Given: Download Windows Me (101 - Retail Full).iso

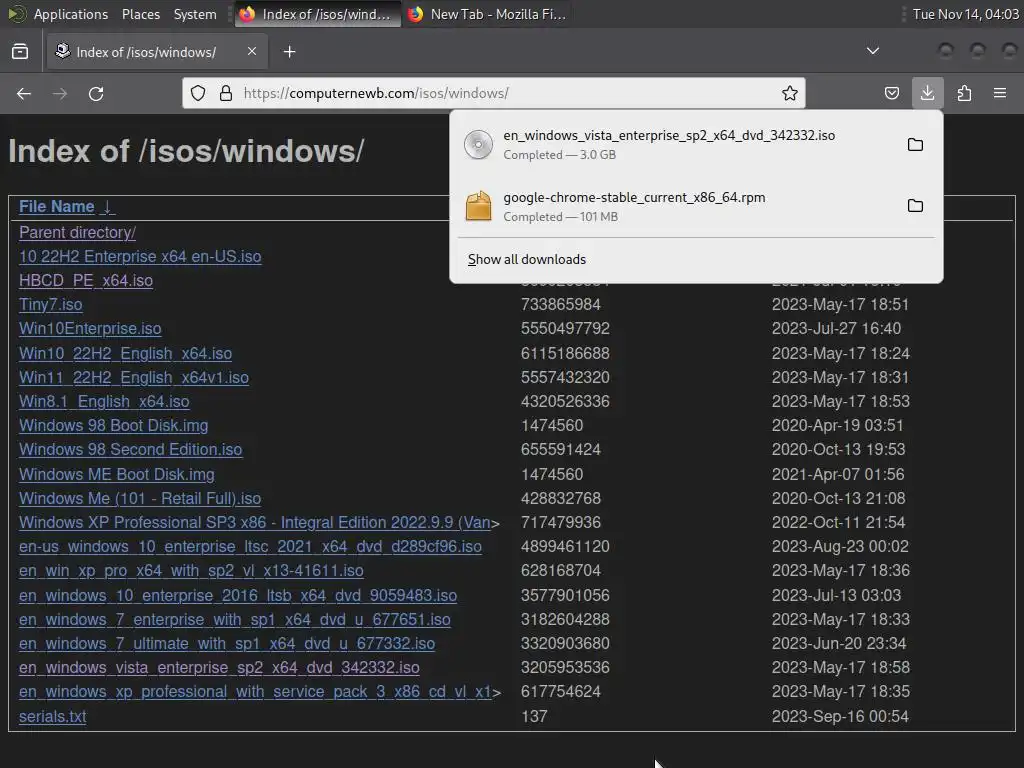Looking at the screenshot, I should pos(140,498).
